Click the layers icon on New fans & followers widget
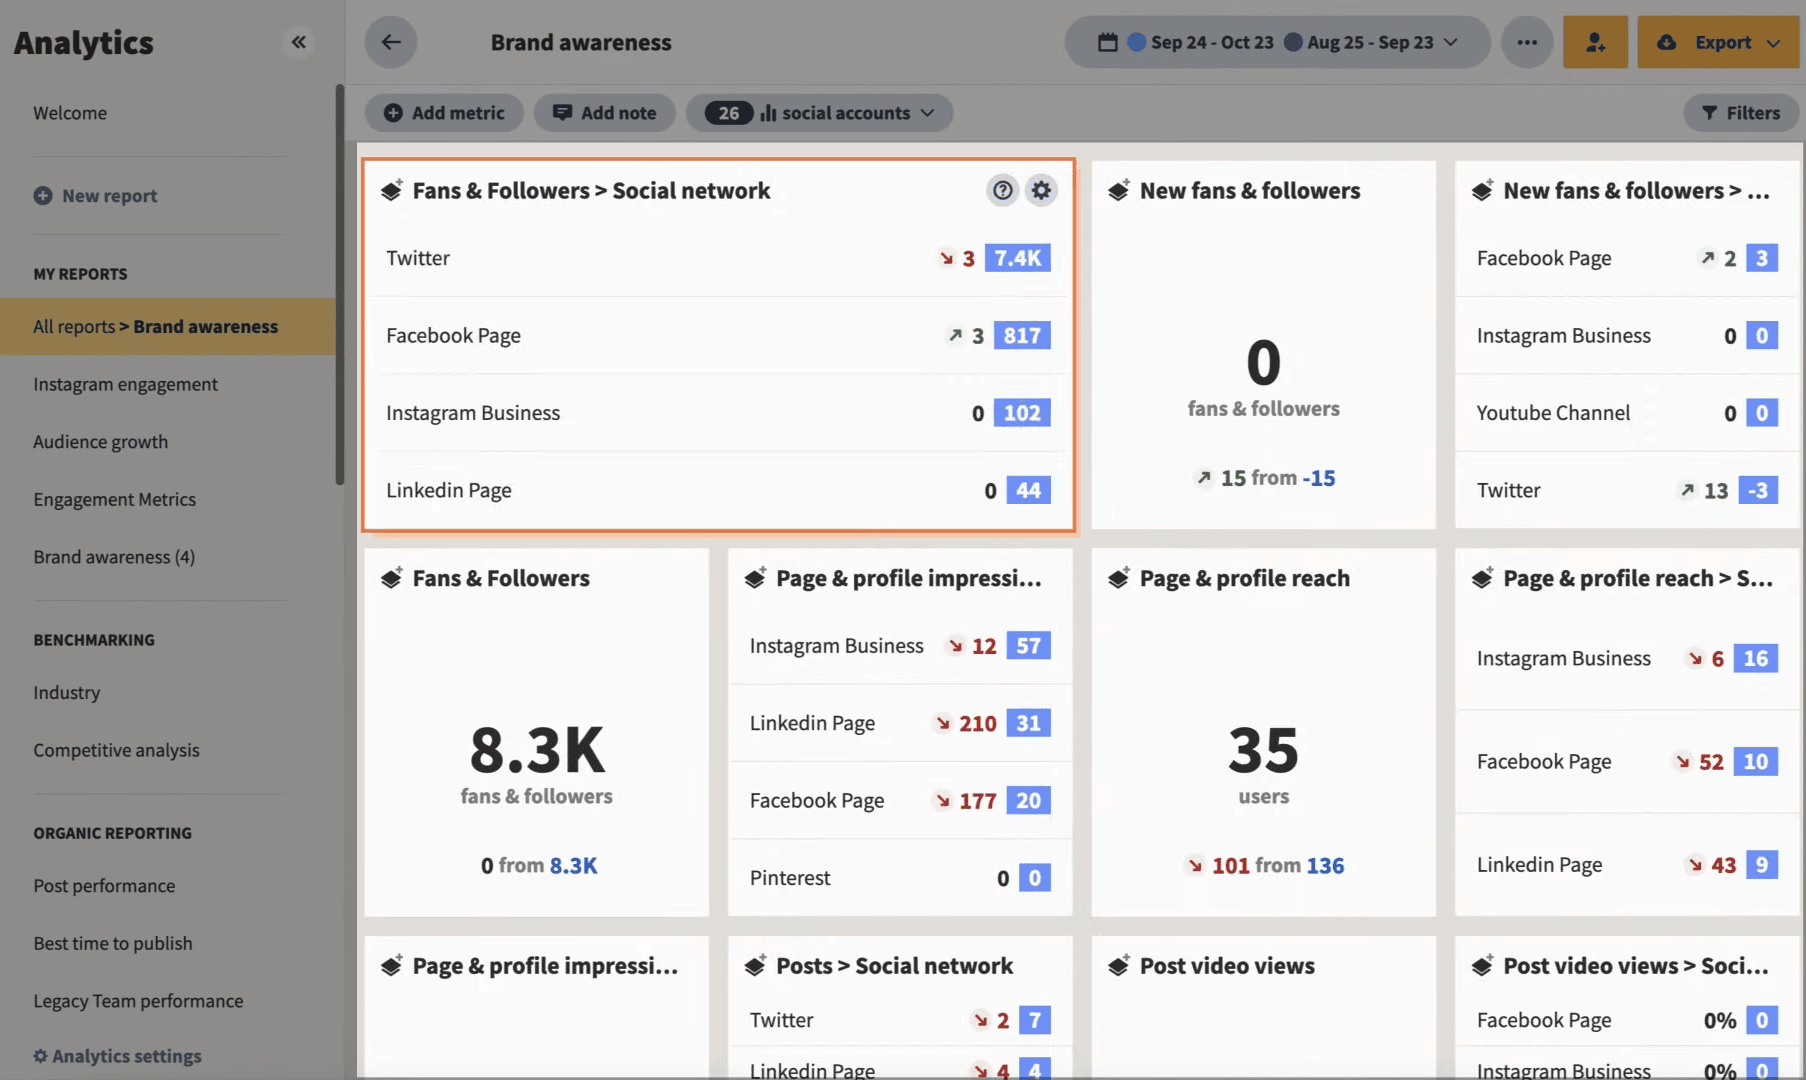The height and width of the screenshot is (1080, 1806). (x=1118, y=190)
